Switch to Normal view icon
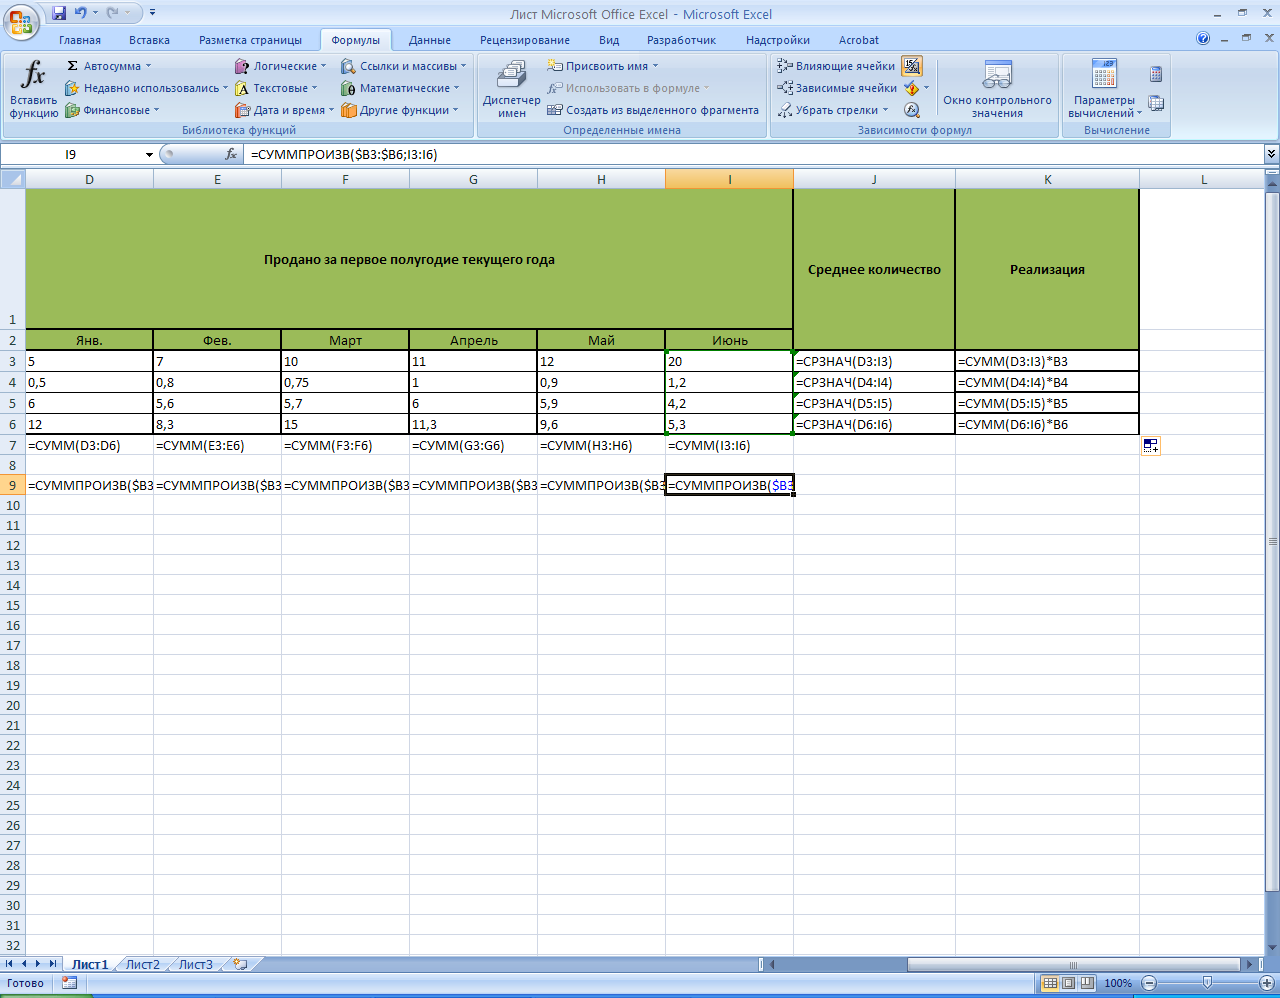Screen dimensions: 1280x998 1050,983
